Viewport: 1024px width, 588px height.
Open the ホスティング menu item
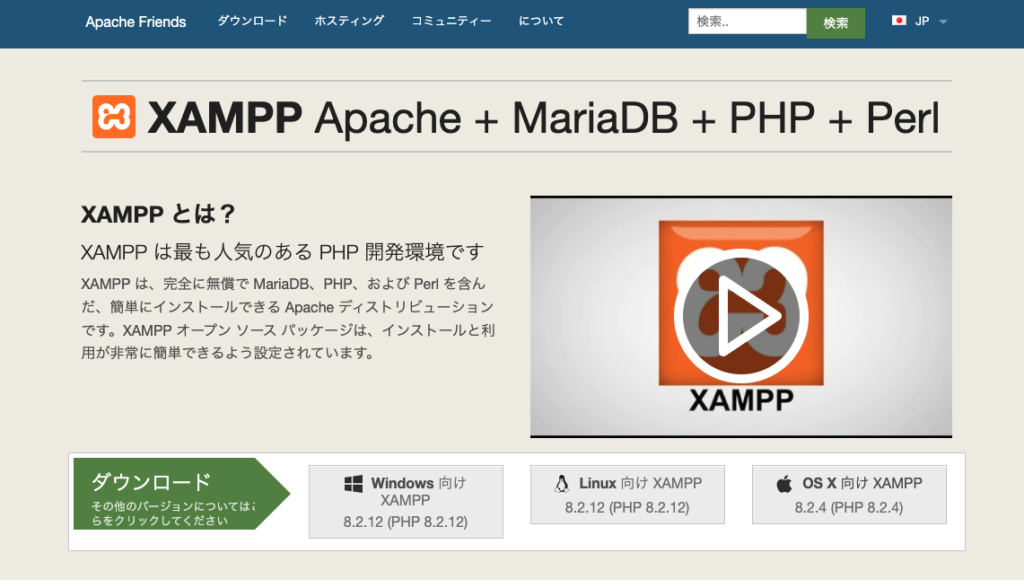point(349,21)
